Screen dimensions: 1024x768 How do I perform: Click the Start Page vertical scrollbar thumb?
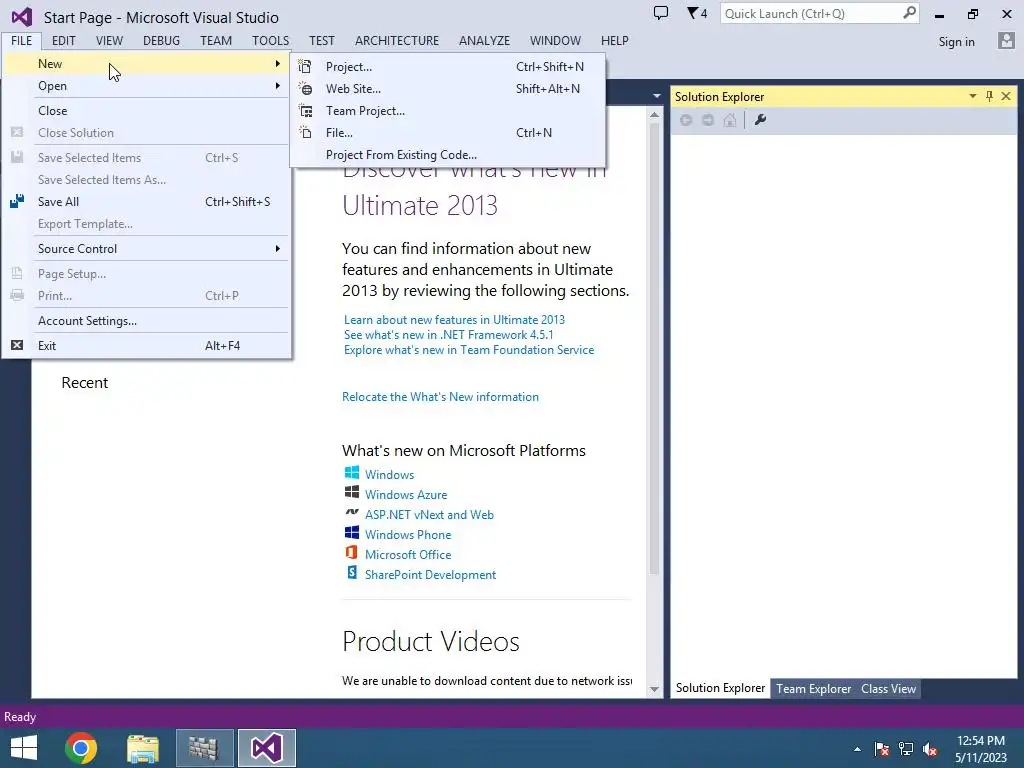click(654, 349)
